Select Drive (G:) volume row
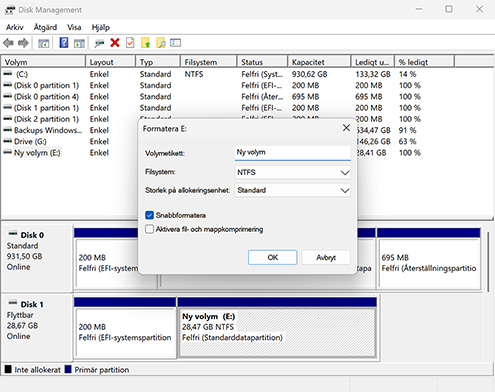The image size is (495, 392). [70, 141]
